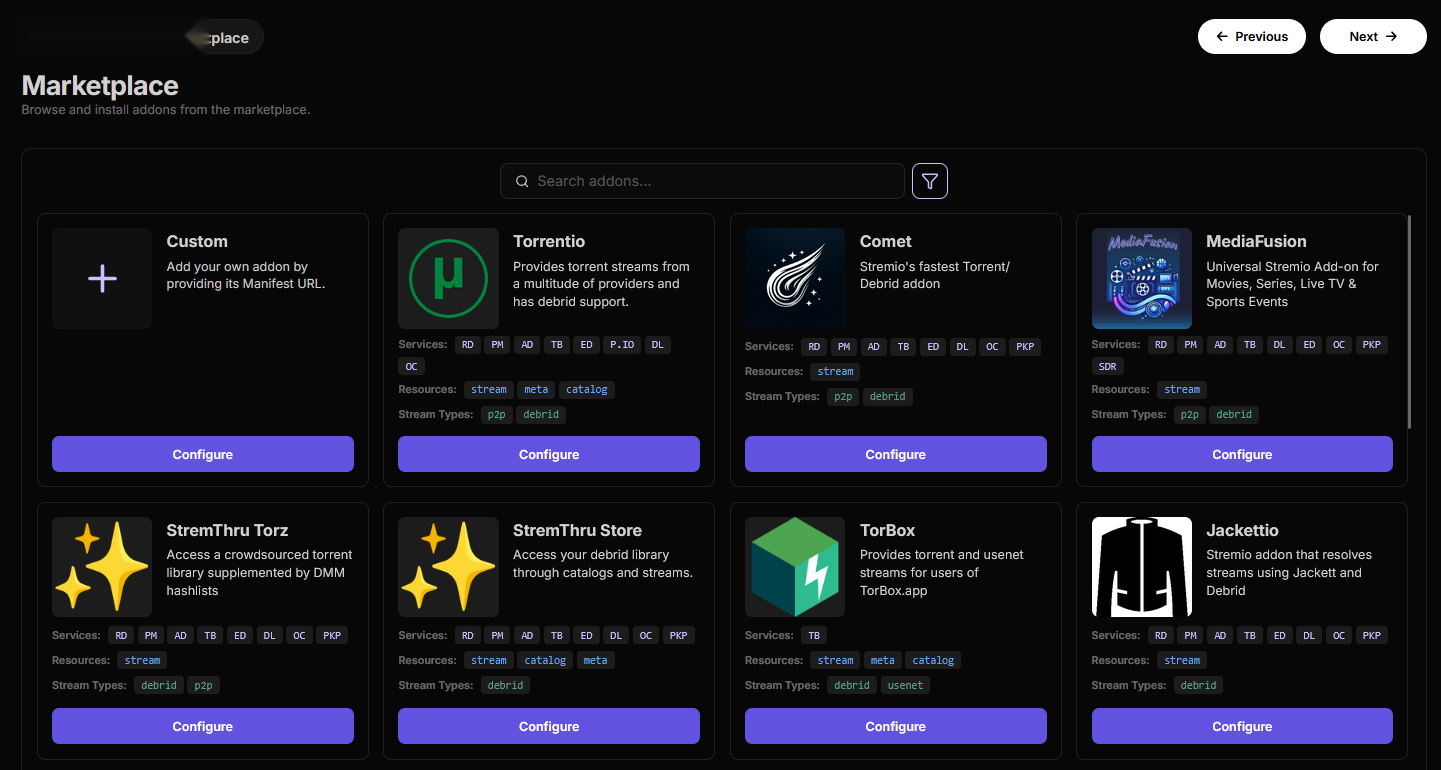Screen dimensions: 1441x770
Task: Configure the Comet addon
Action: click(895, 454)
